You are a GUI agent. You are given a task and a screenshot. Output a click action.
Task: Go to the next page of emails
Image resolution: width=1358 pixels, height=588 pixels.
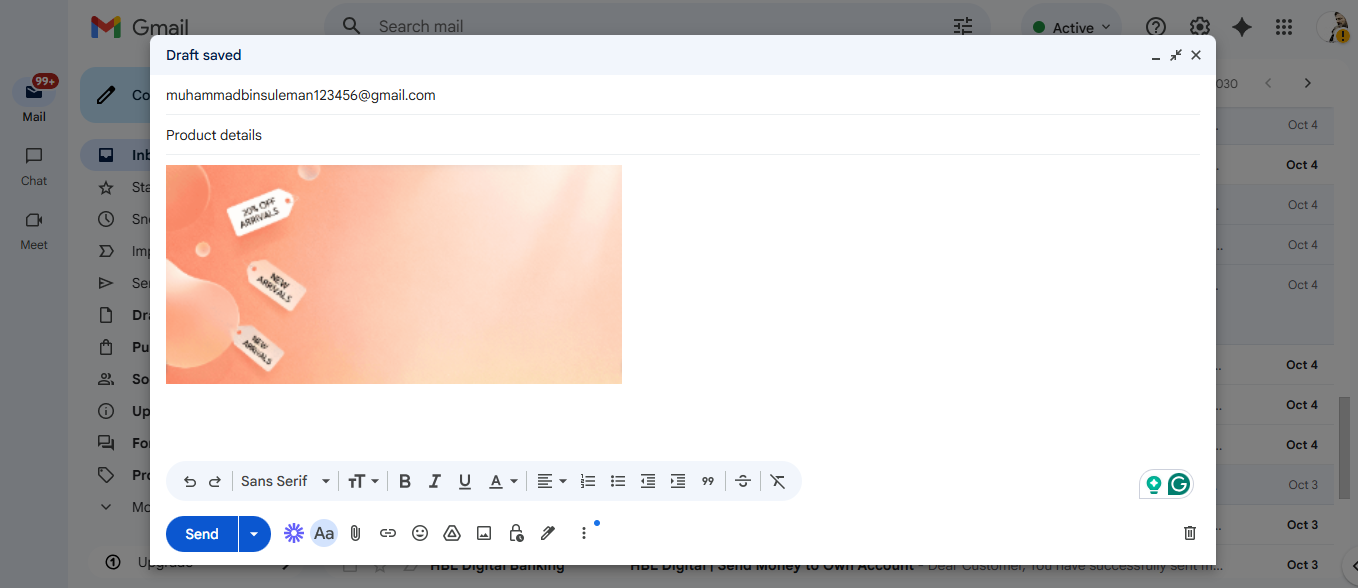point(1307,83)
